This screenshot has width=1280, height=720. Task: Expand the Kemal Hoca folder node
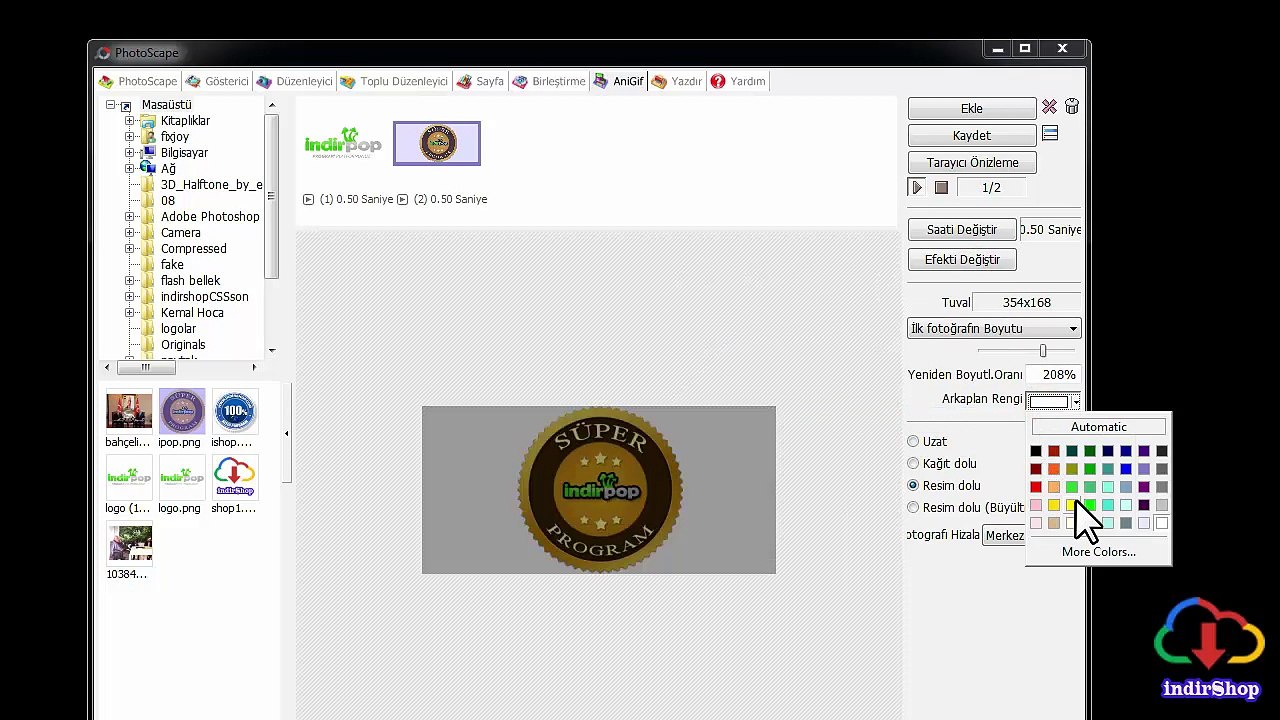129,313
